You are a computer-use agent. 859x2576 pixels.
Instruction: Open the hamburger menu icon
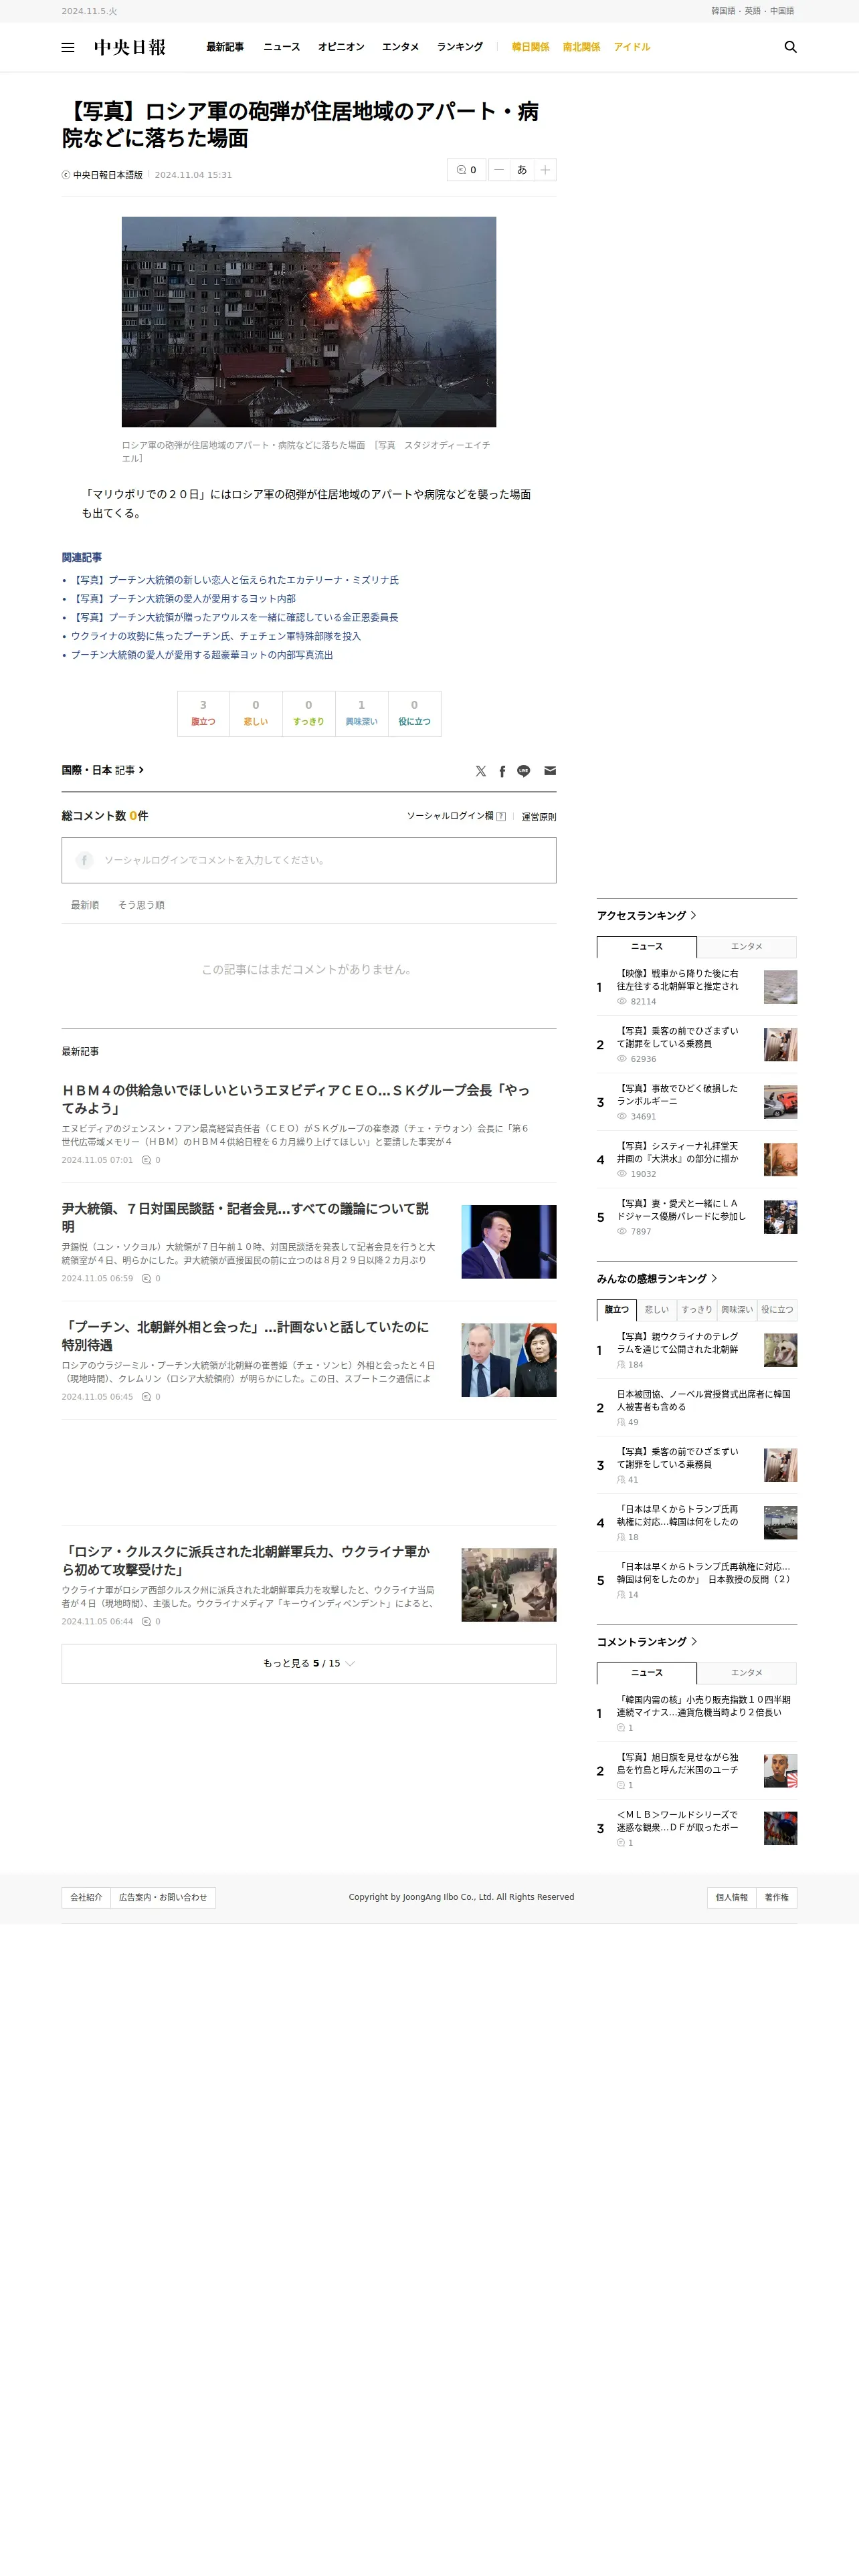coord(68,47)
